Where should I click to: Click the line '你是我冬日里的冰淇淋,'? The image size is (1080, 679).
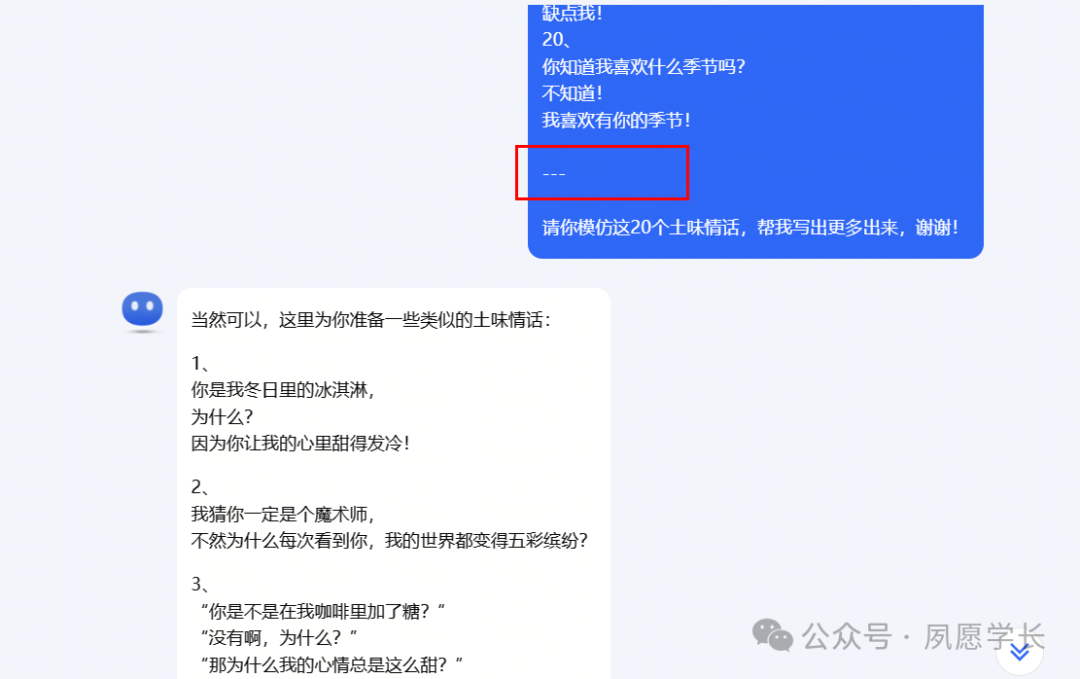coord(282,390)
